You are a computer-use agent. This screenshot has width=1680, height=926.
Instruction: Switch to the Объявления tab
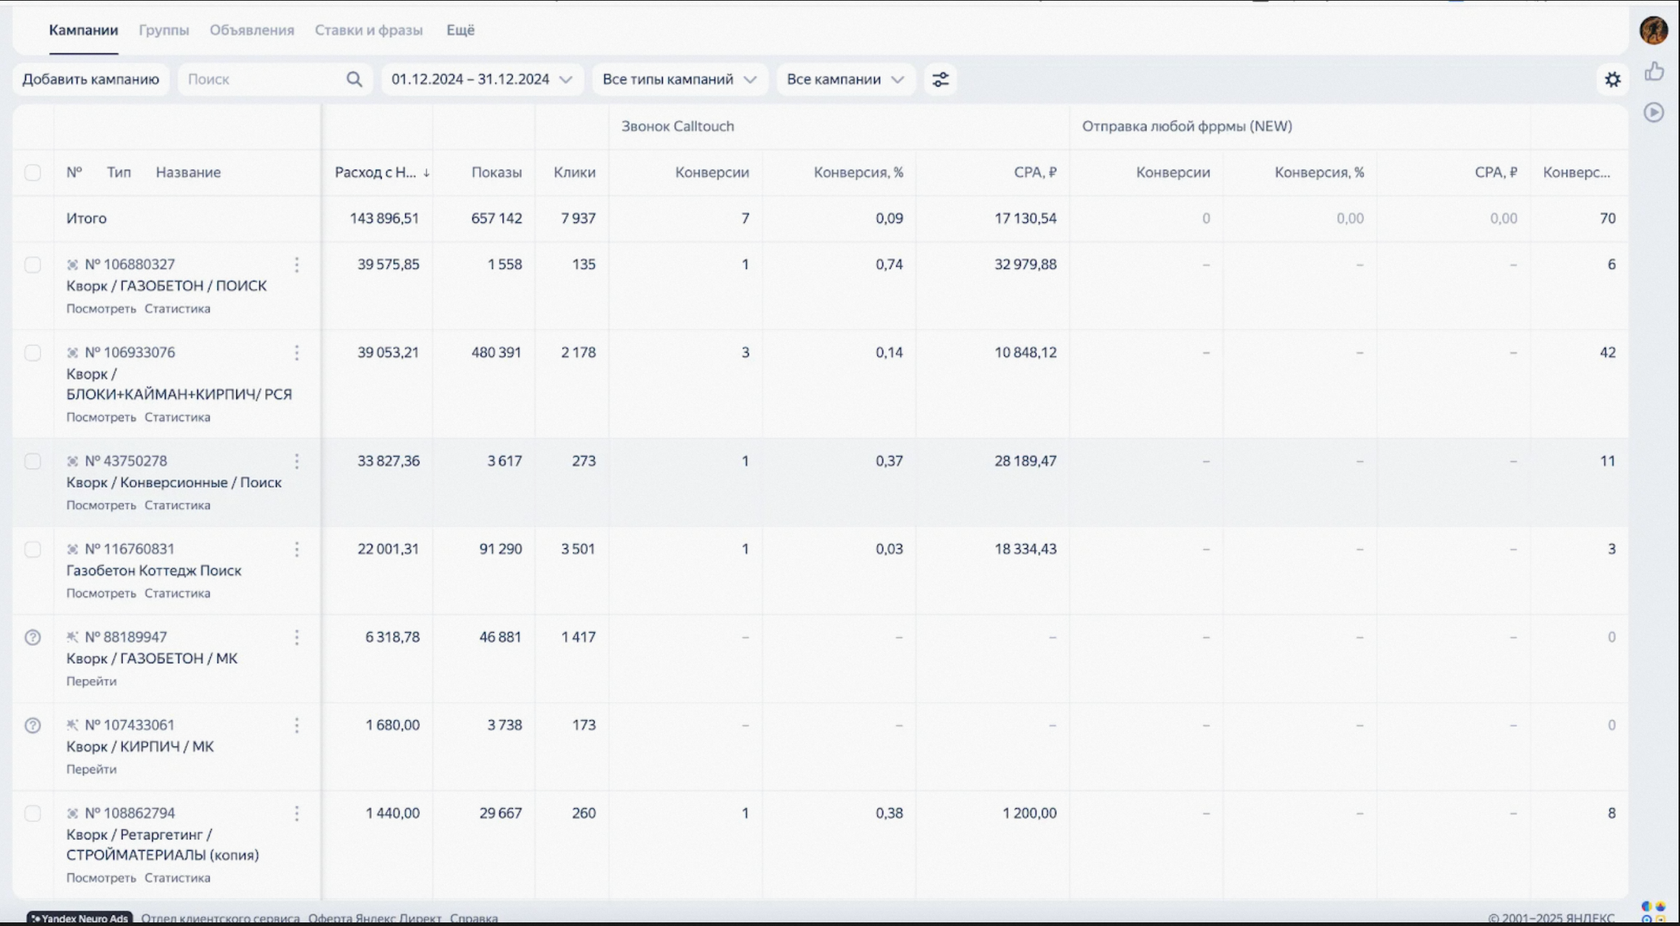point(252,30)
